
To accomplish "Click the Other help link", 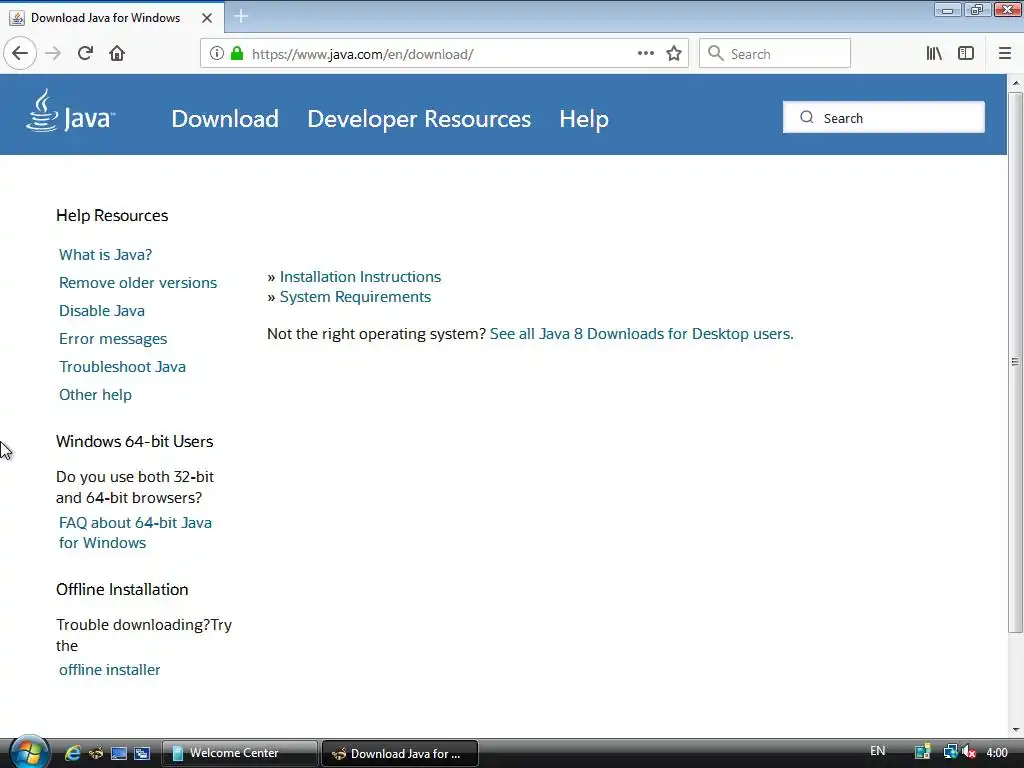I will pyautogui.click(x=95, y=395).
